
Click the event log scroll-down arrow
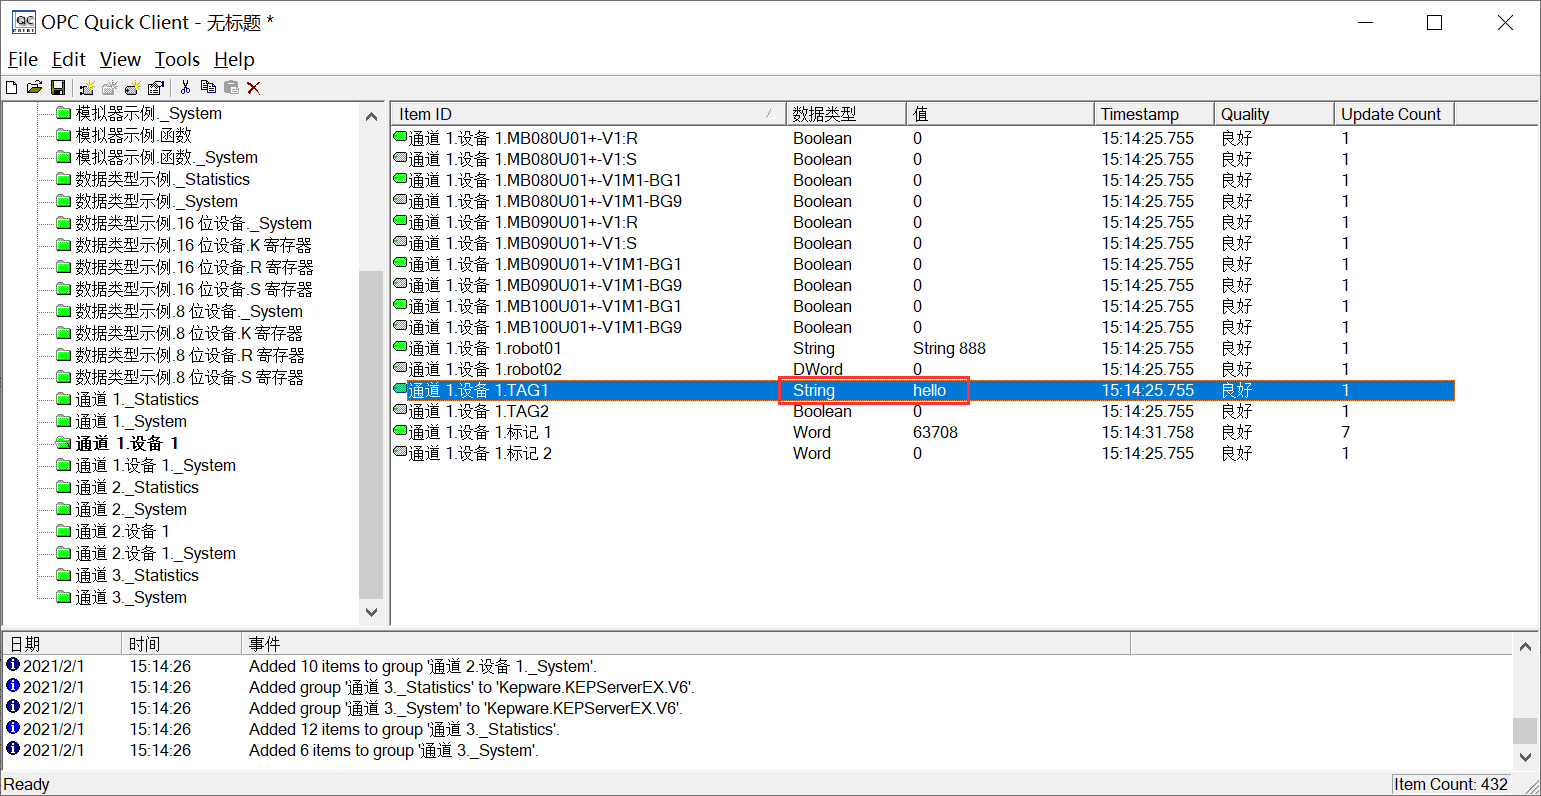[x=1525, y=757]
